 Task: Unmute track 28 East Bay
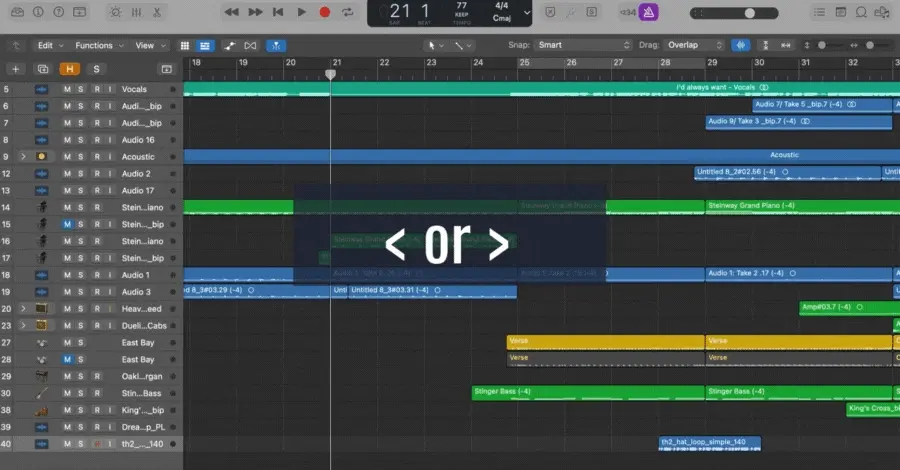(67, 359)
